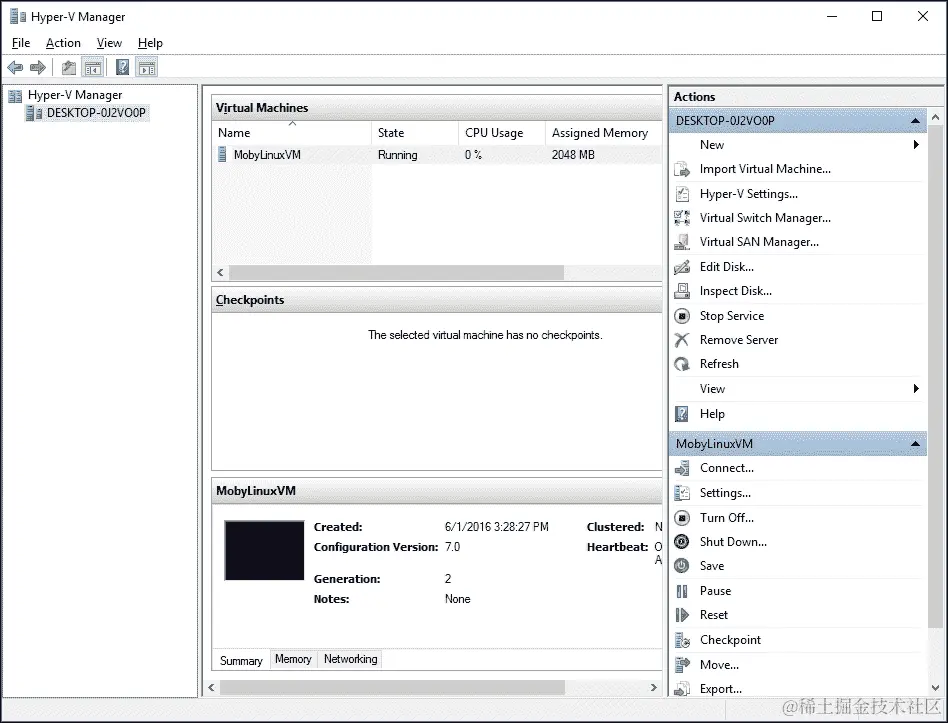Expand the New submenu arrow
Screen dimensions: 948x723
(918, 144)
